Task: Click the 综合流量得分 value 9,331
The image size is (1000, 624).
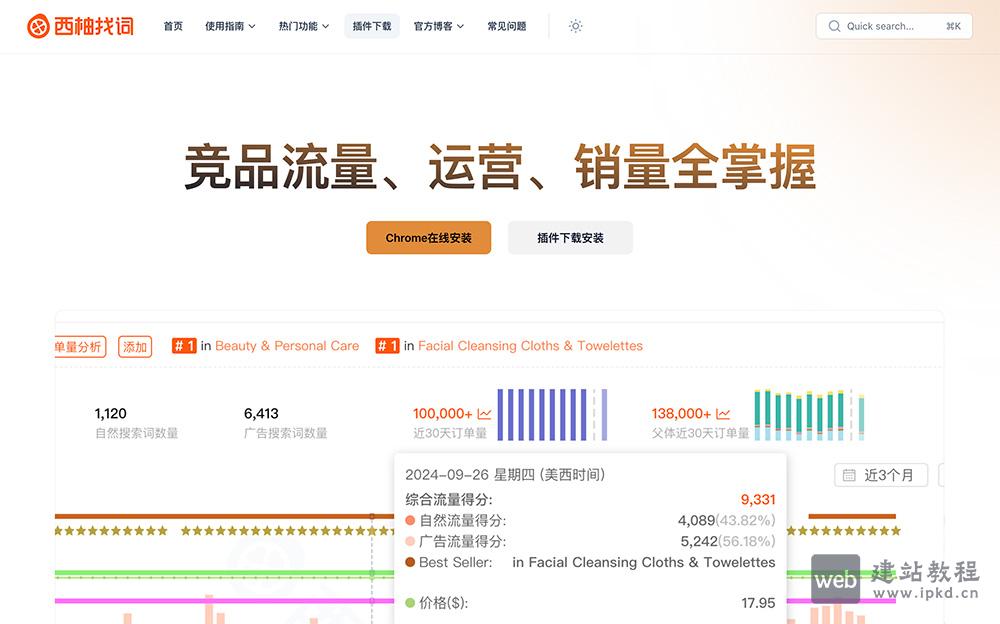Action: [x=758, y=500]
